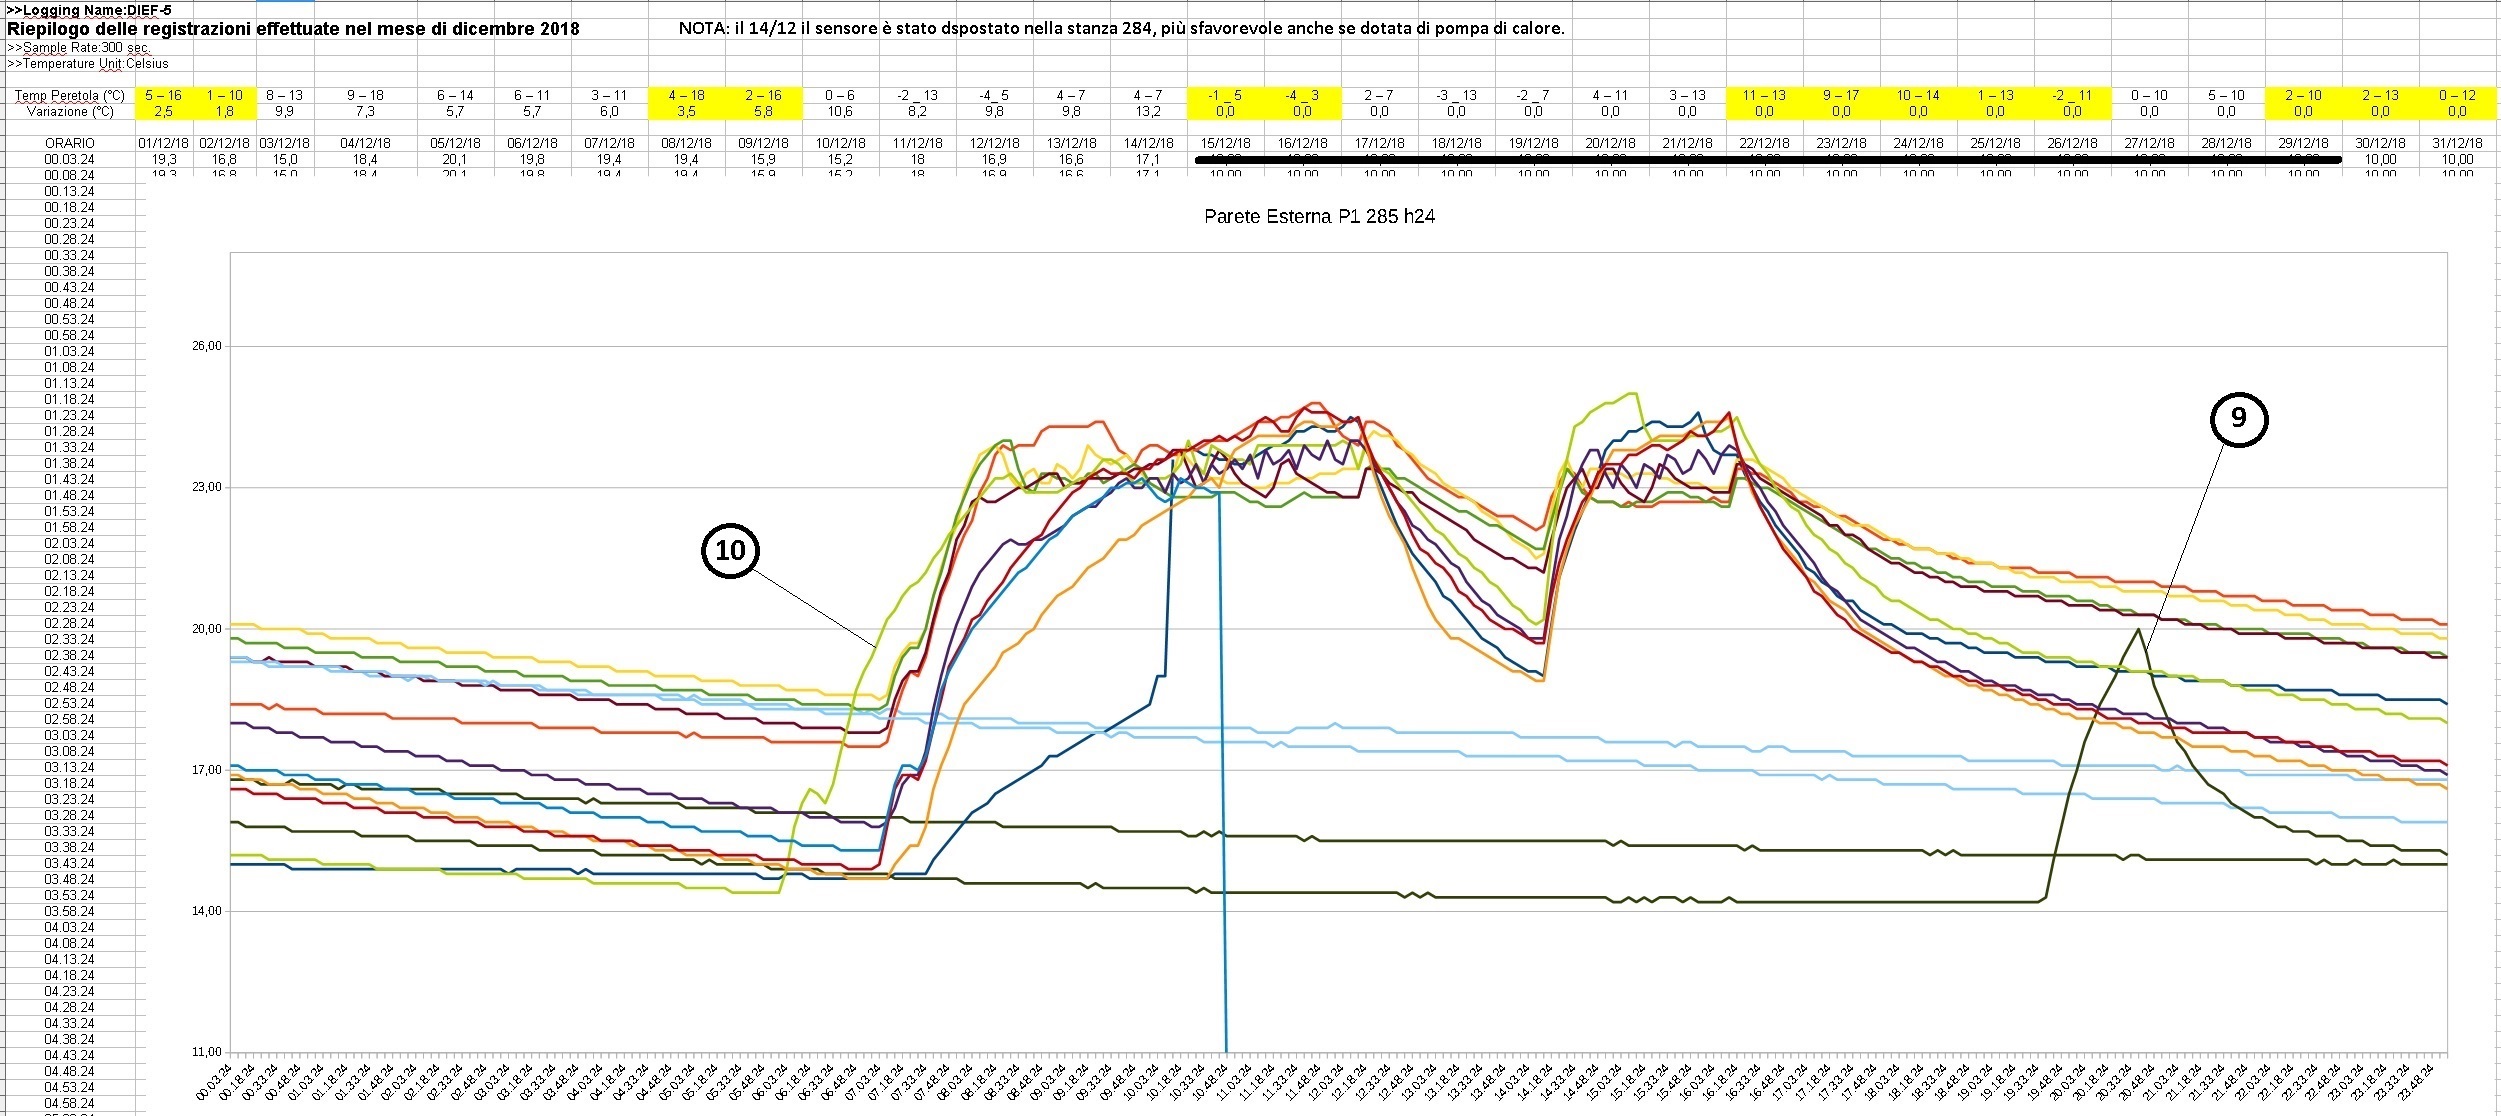The width and height of the screenshot is (2501, 1116).
Task: Select the 'Variazione (°C)' row label
Action: pyautogui.click(x=70, y=112)
